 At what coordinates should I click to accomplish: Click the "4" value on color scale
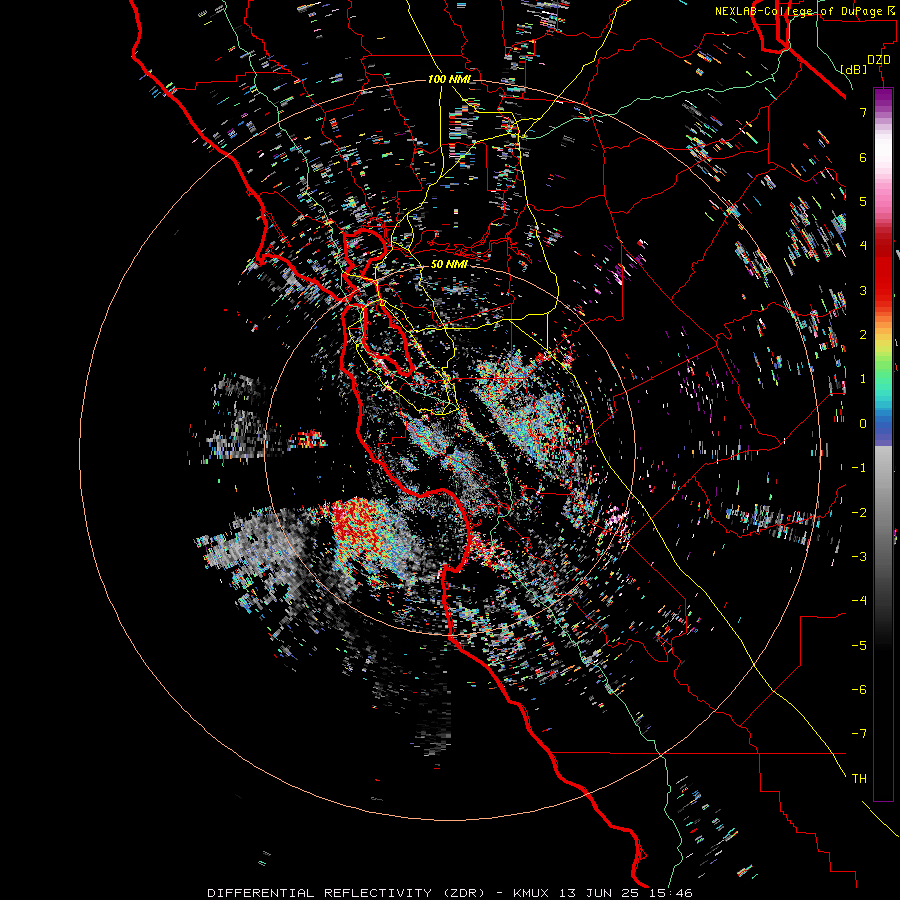pos(863,246)
